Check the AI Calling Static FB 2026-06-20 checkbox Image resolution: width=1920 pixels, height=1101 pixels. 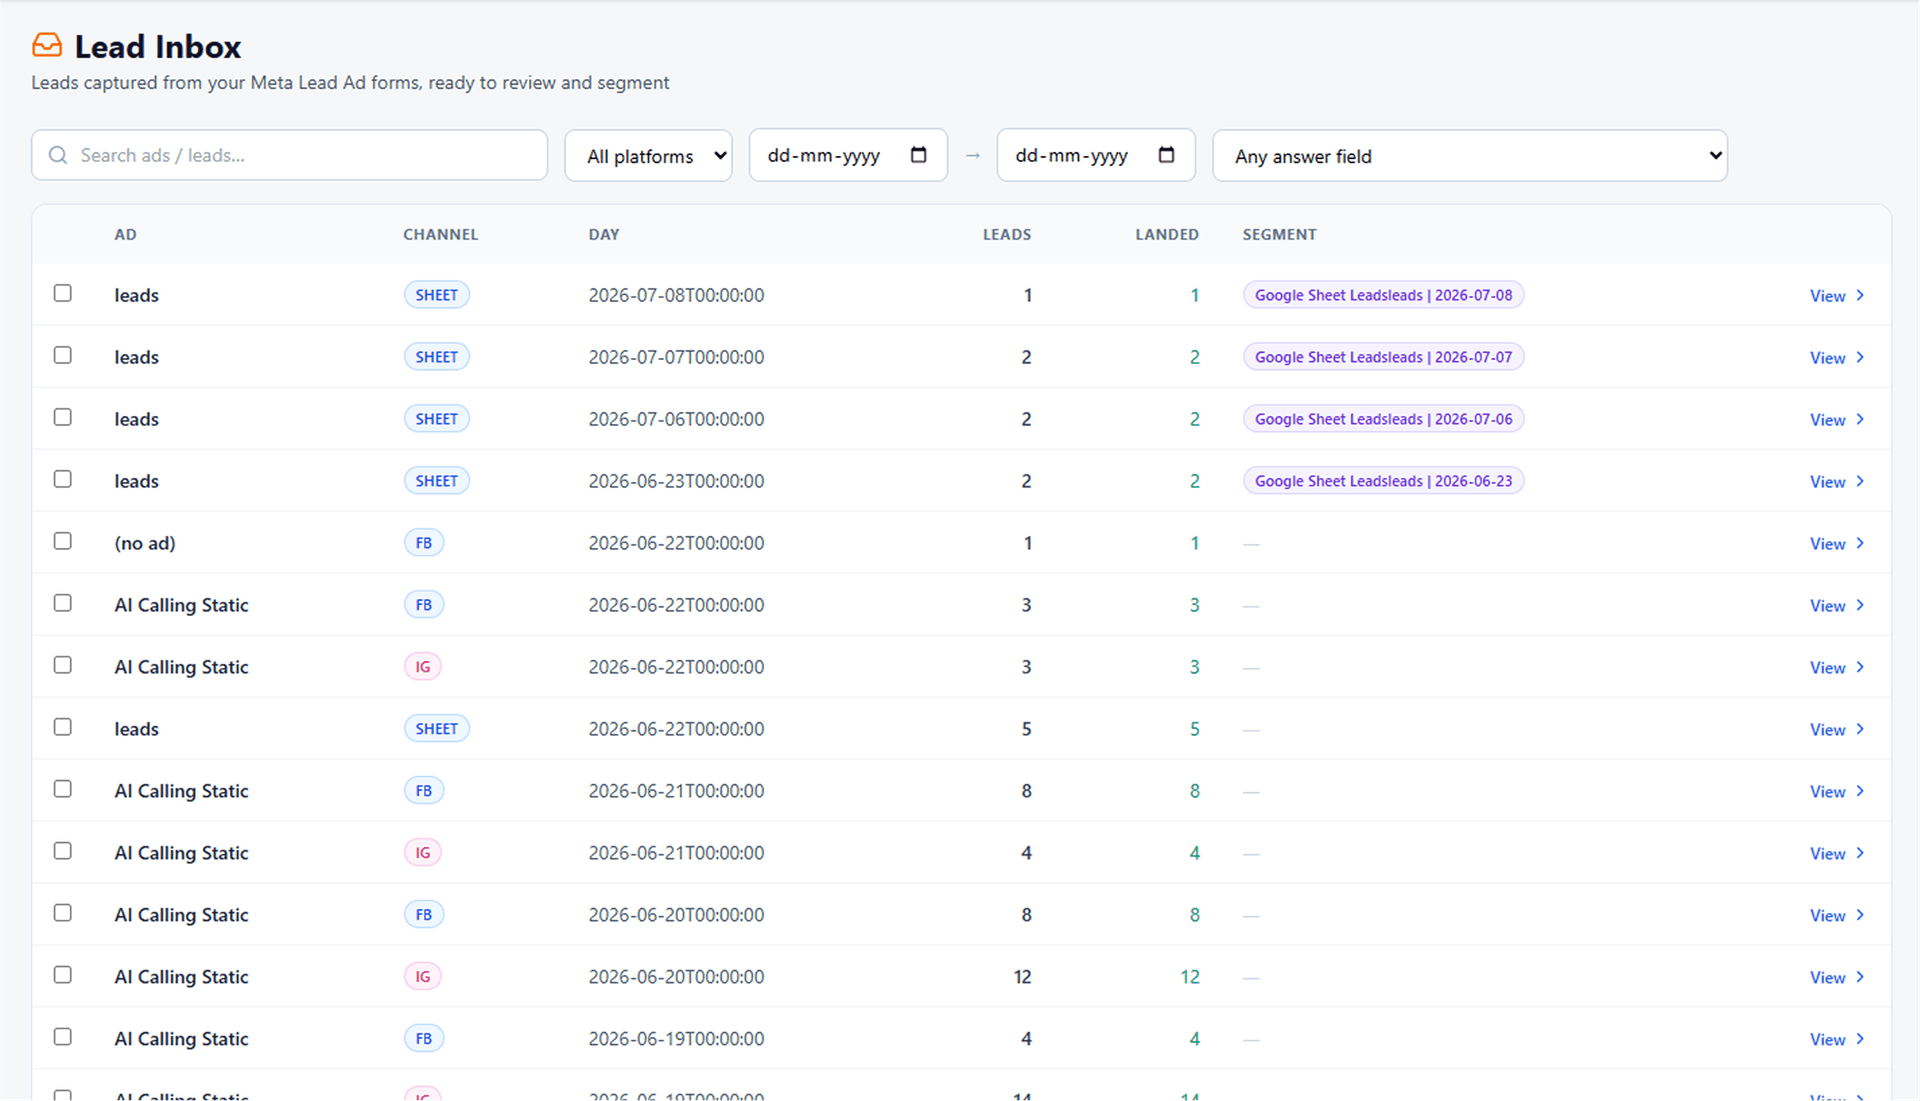point(63,913)
